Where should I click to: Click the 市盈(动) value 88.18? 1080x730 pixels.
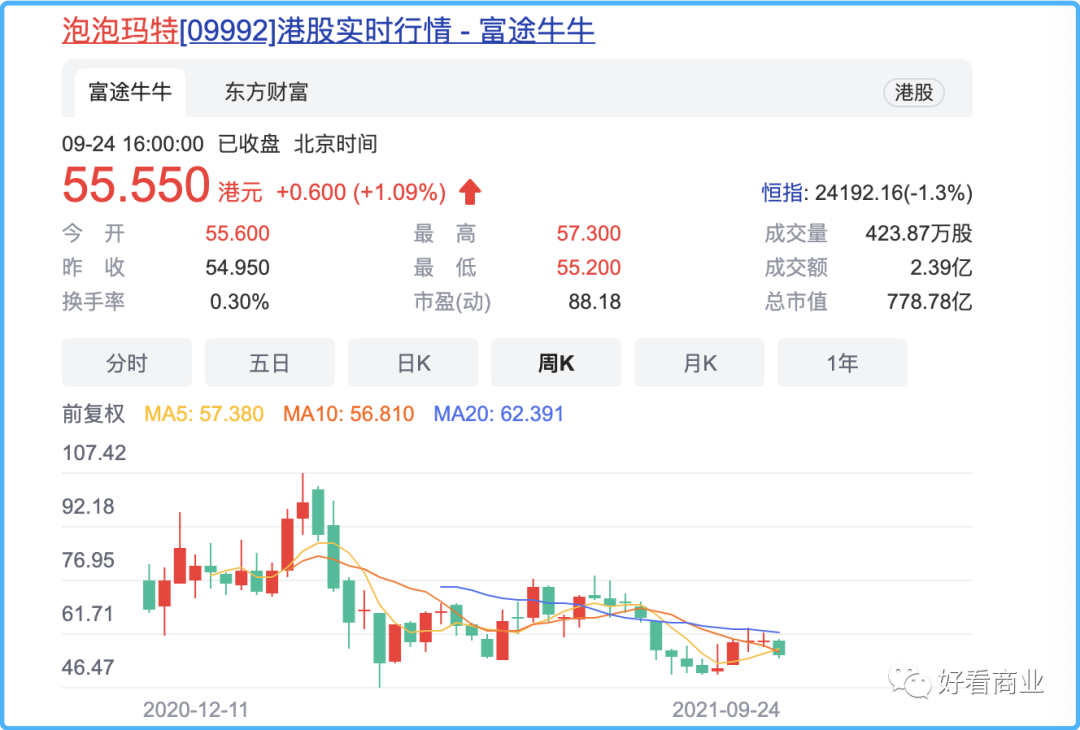(594, 302)
